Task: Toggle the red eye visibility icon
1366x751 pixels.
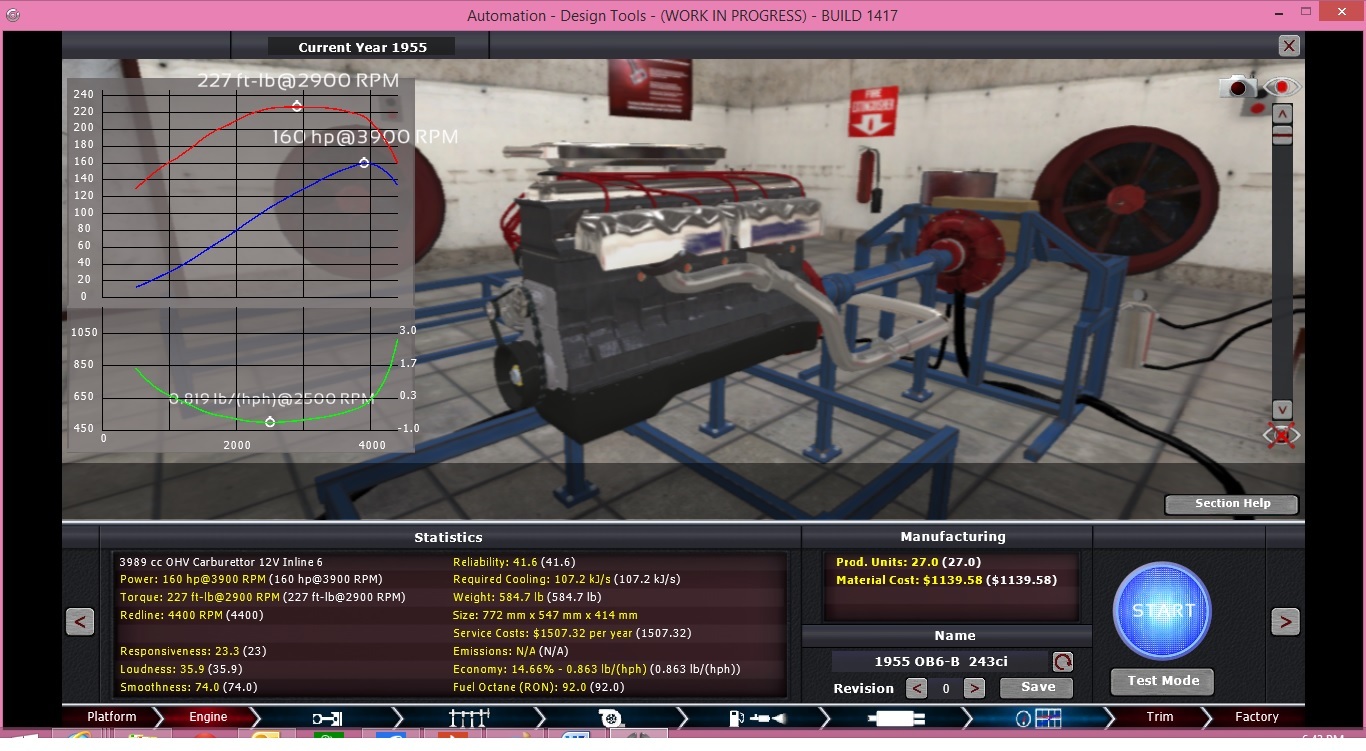Action: 1281,87
